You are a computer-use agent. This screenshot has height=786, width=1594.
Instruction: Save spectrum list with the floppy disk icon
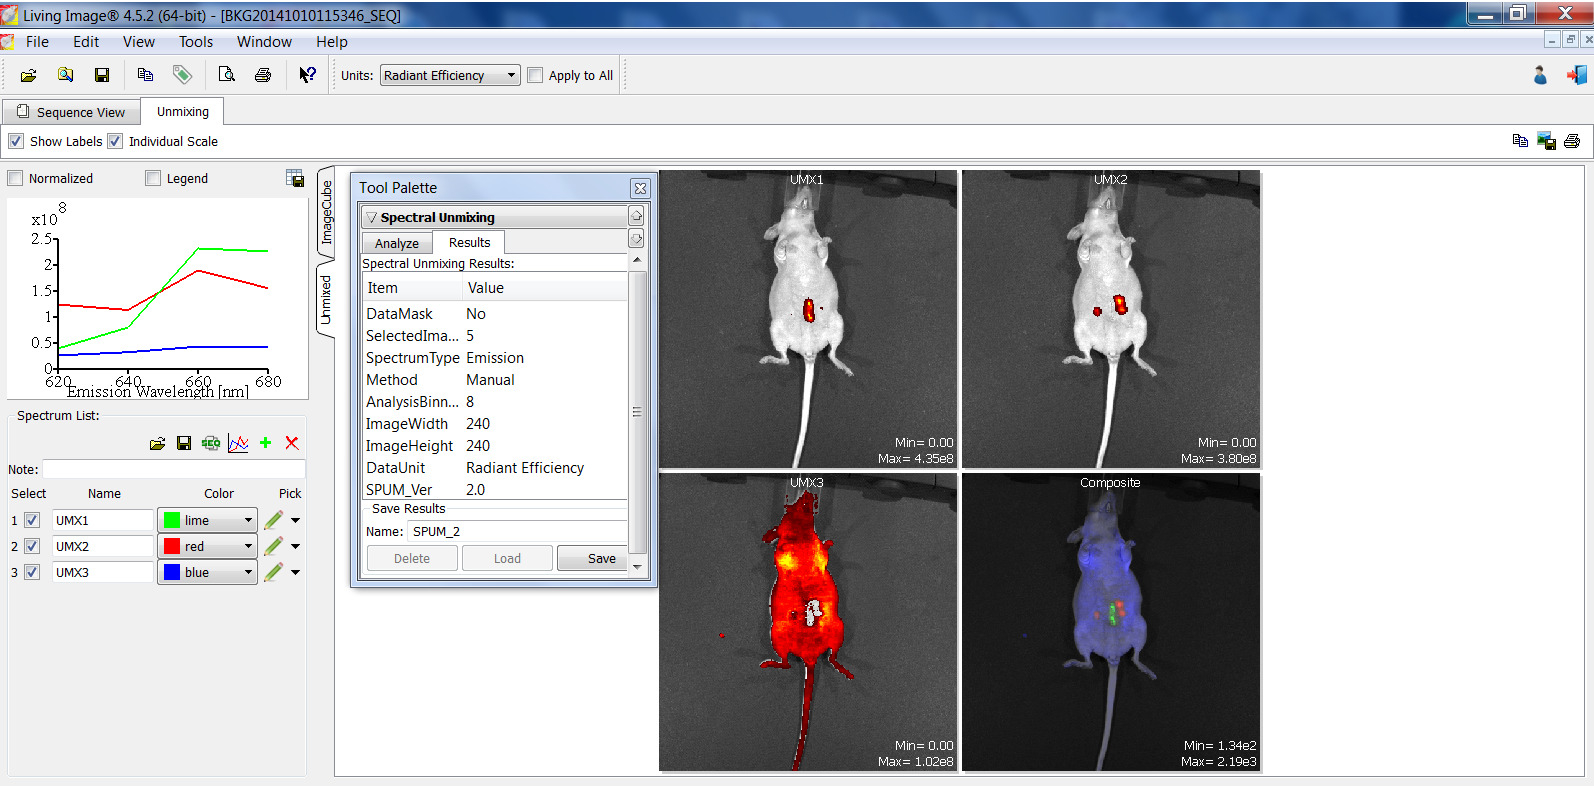[184, 443]
